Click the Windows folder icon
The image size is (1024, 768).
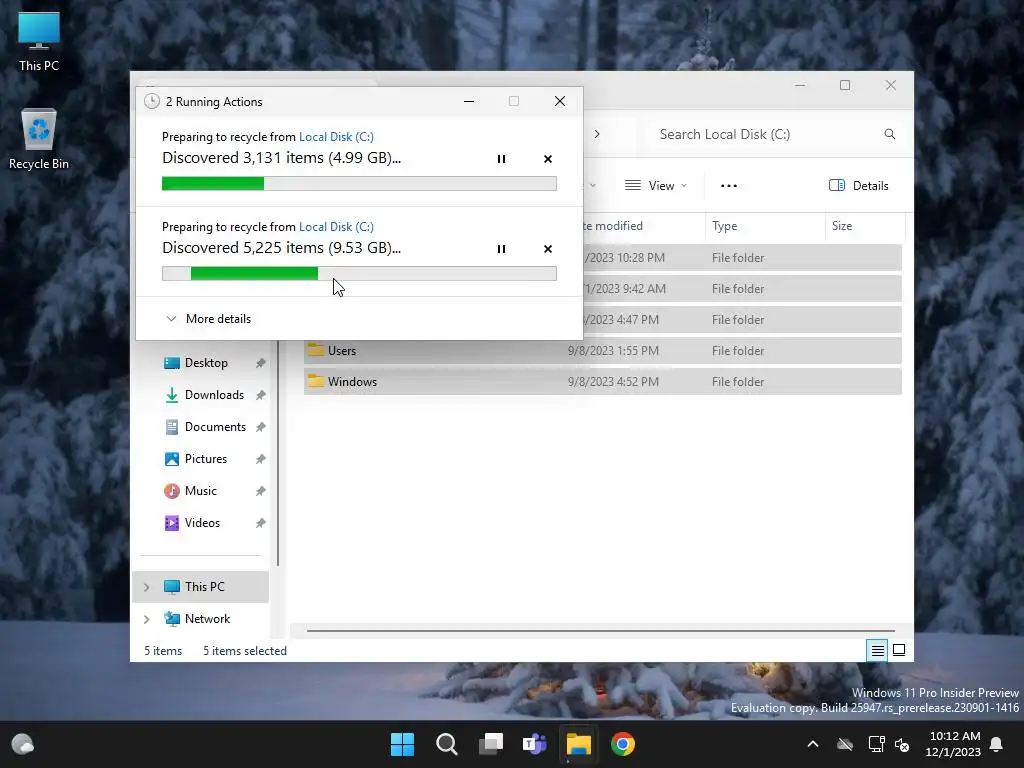(316, 381)
